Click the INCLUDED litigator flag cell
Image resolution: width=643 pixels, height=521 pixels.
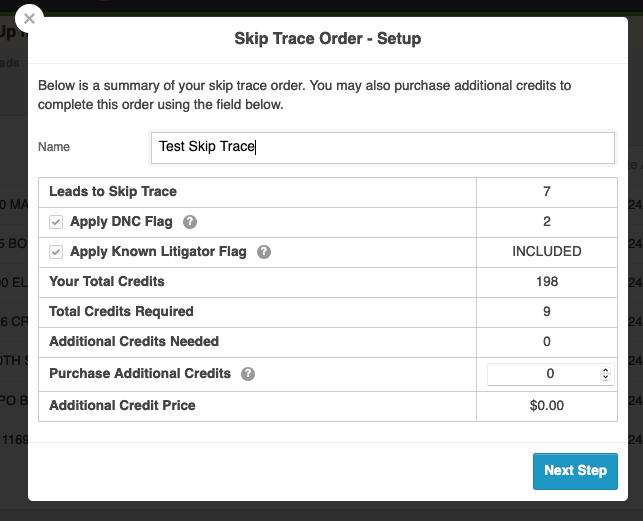[547, 251]
